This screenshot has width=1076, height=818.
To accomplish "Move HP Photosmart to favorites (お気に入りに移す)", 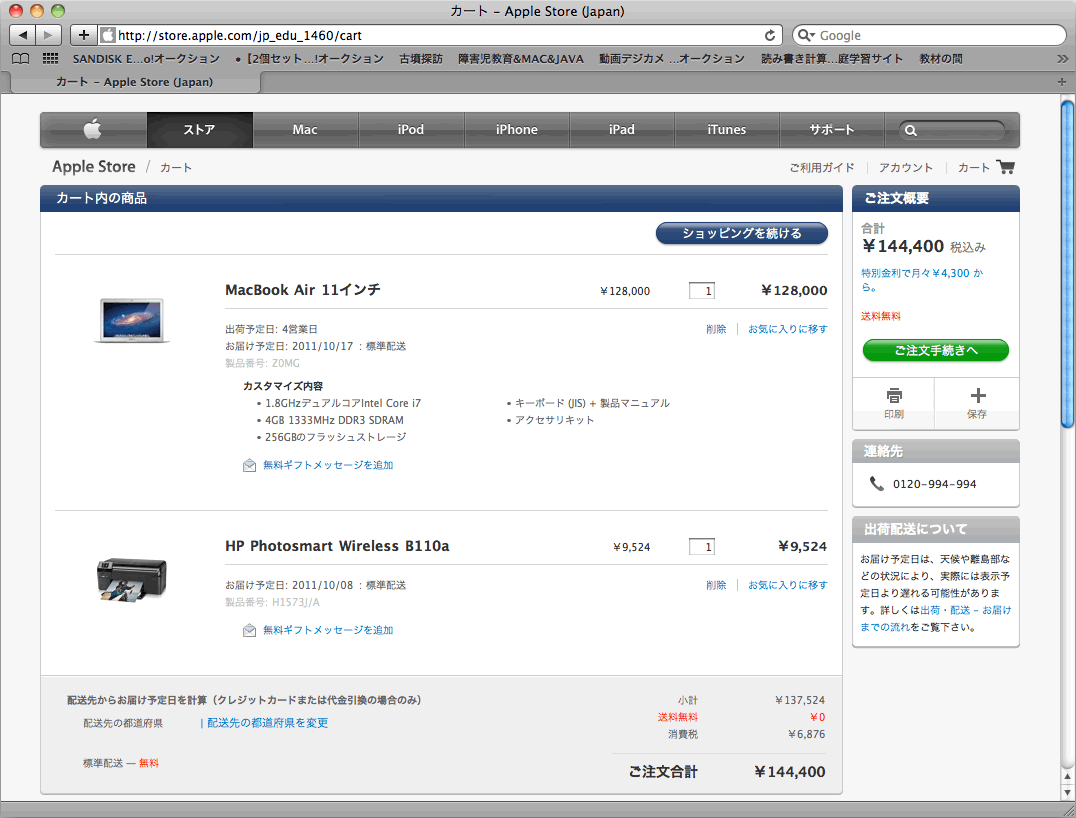I will [788, 585].
